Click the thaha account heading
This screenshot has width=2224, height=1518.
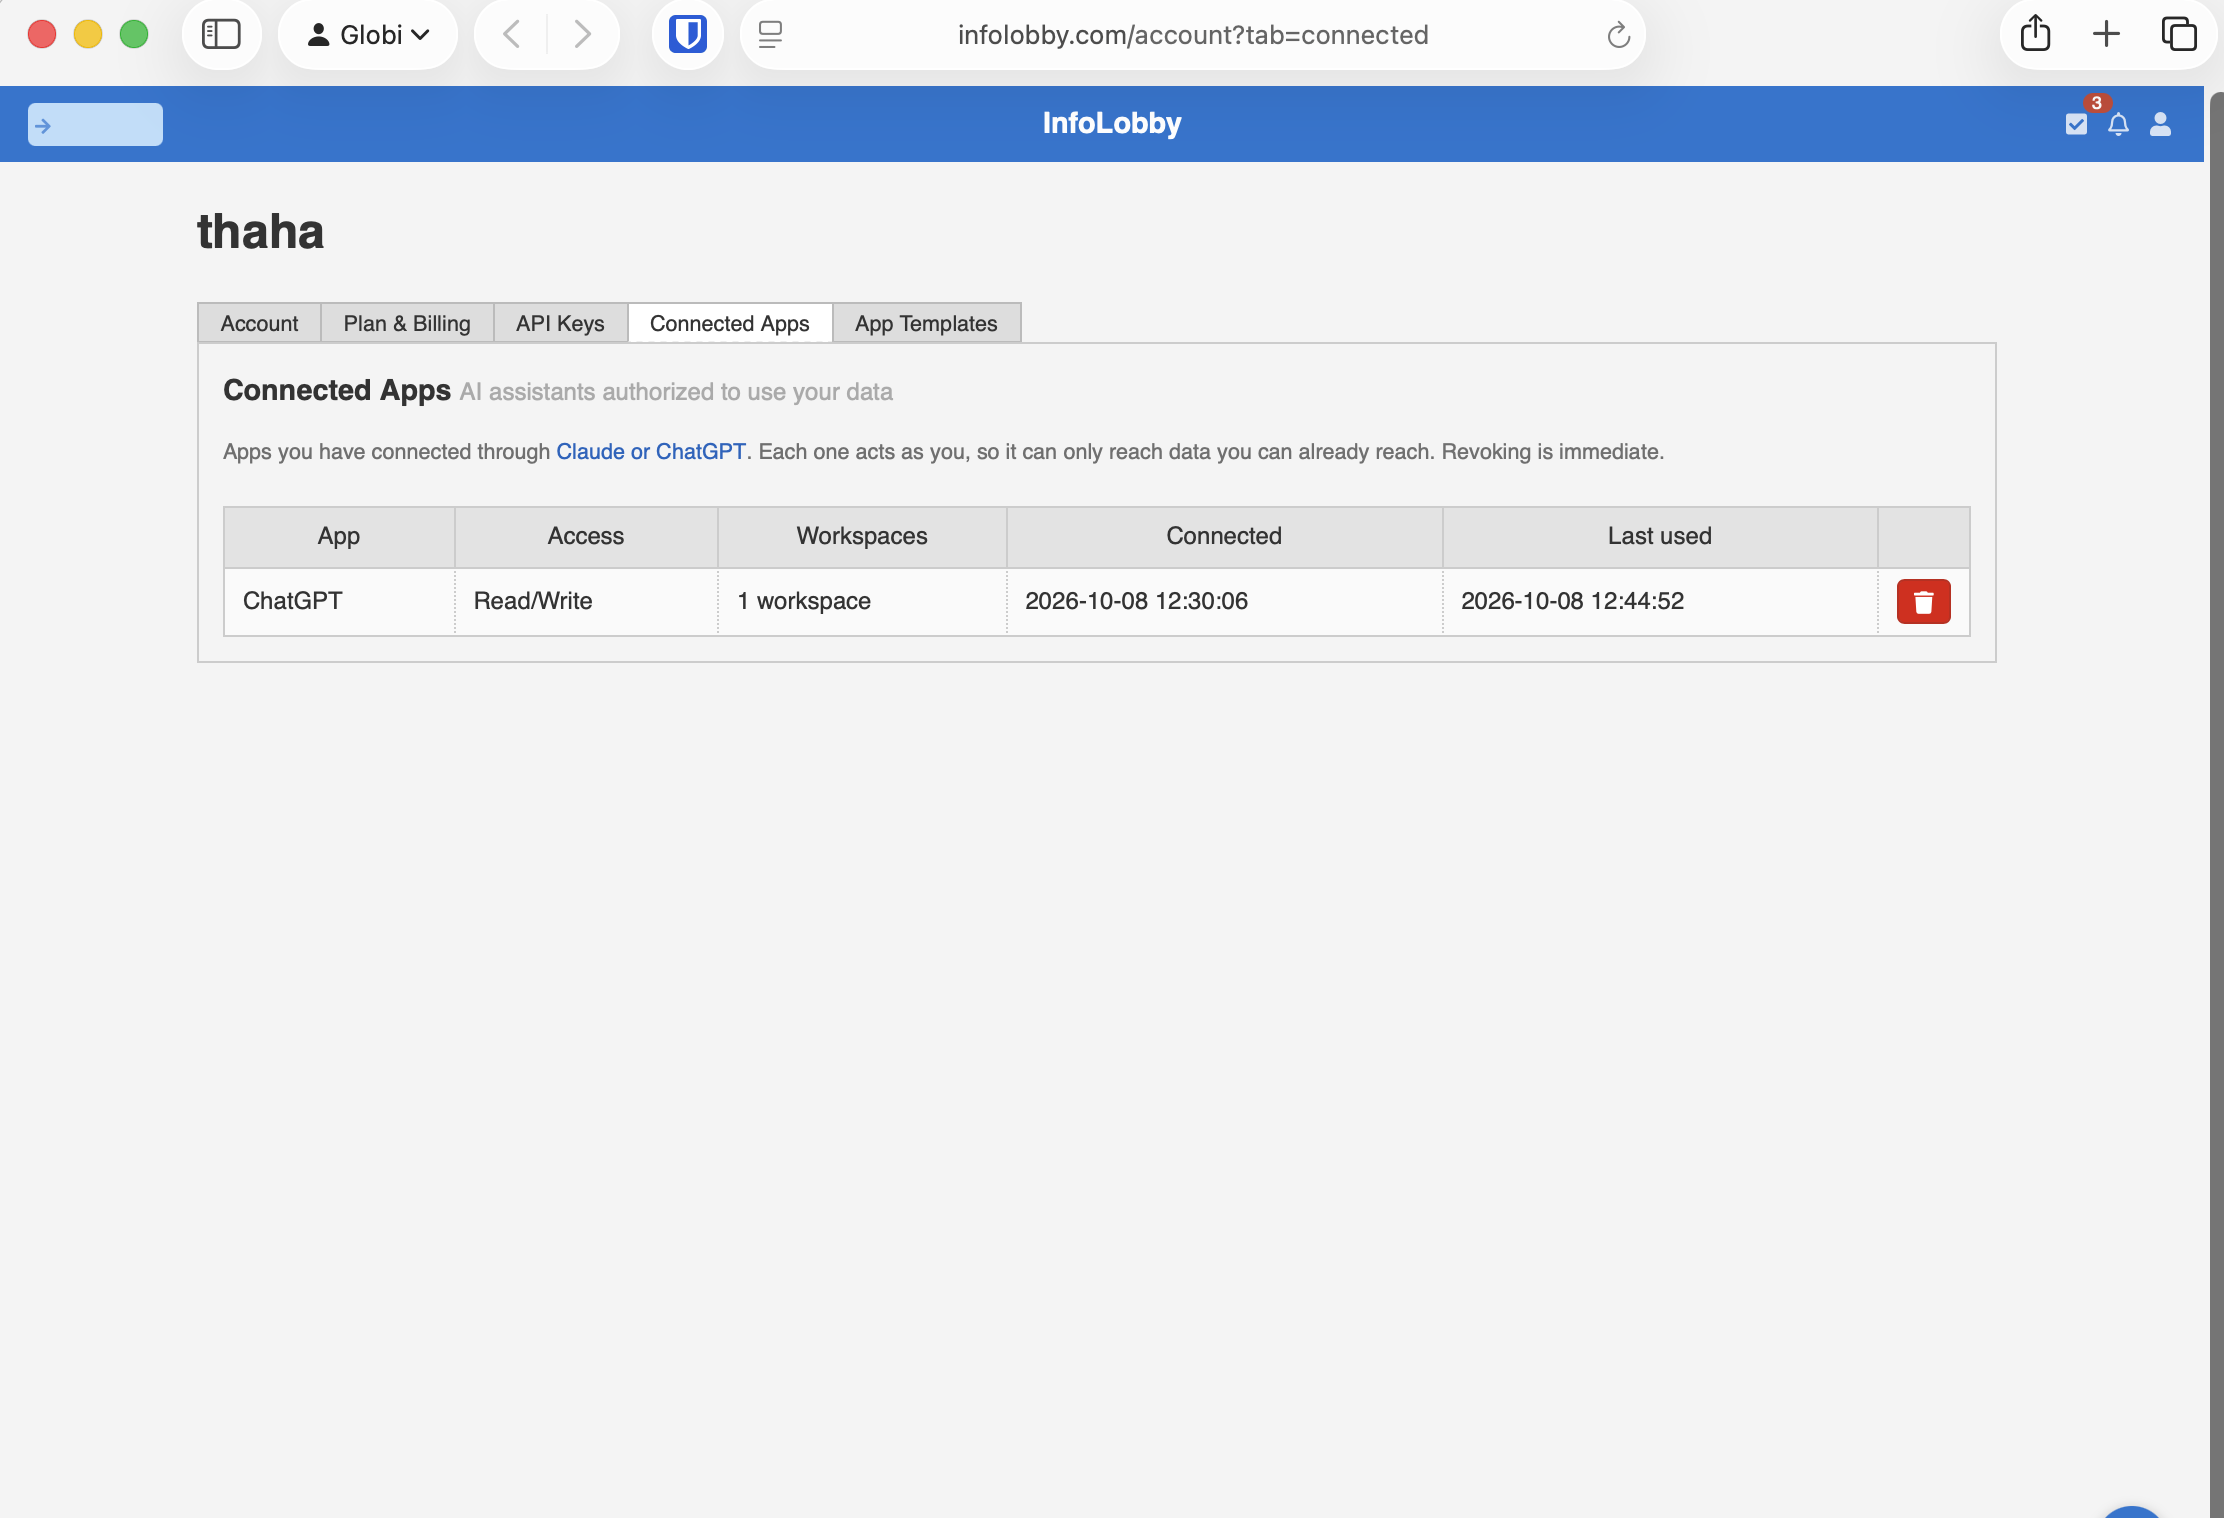pyautogui.click(x=260, y=232)
